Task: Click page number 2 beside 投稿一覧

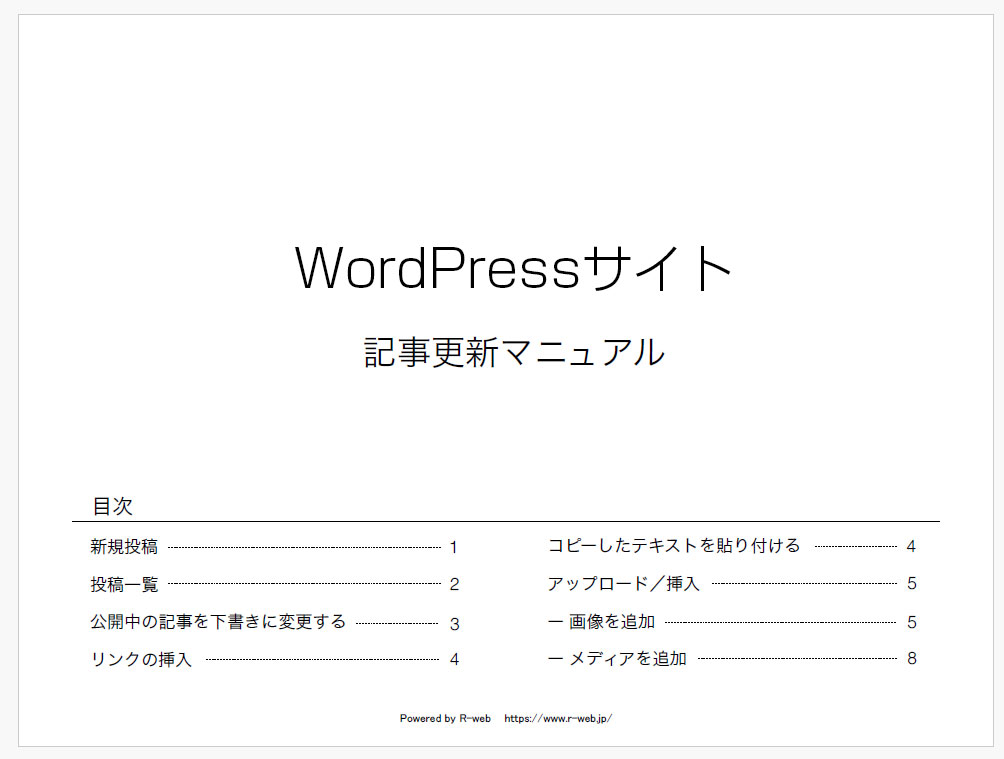Action: coord(454,584)
